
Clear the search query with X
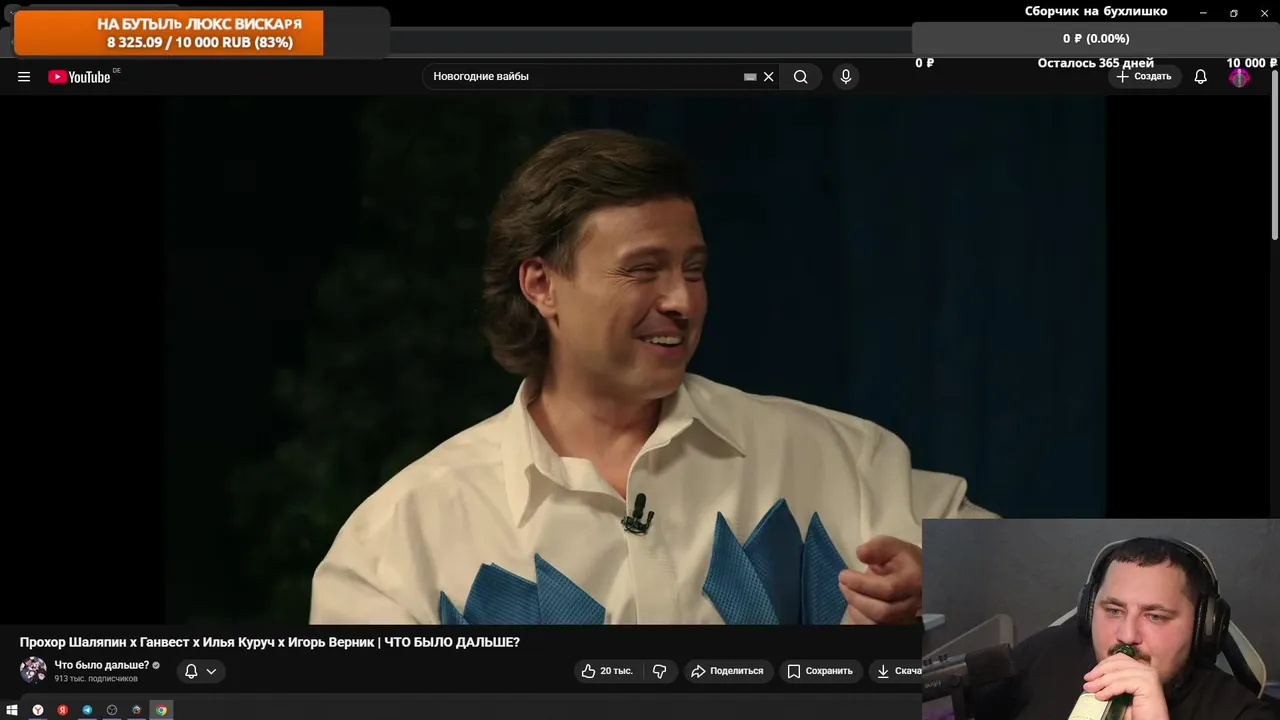click(x=769, y=77)
